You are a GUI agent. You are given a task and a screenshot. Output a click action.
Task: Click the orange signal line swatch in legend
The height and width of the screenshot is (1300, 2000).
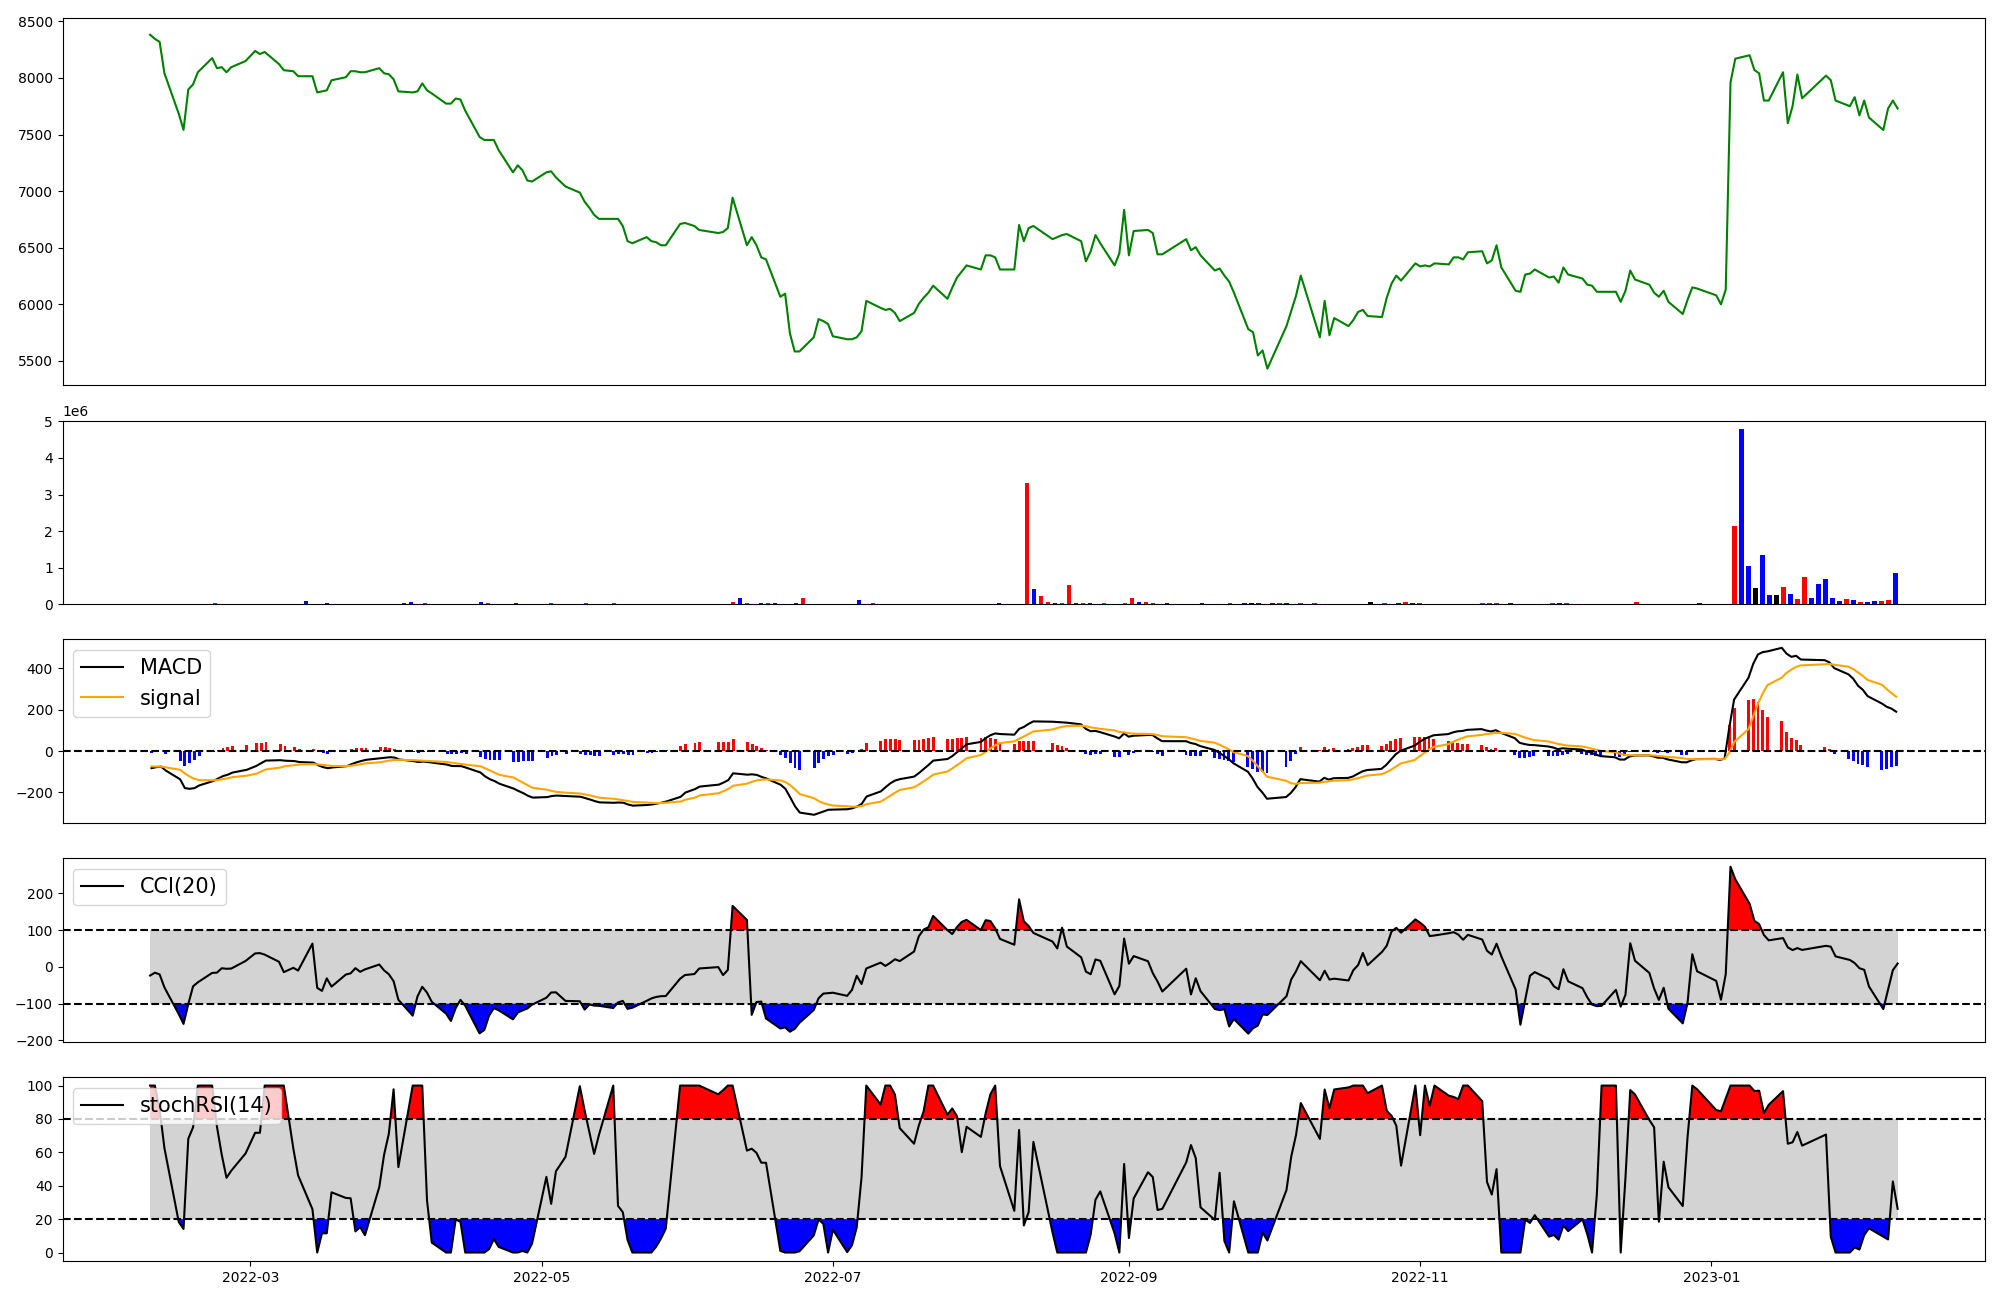[x=102, y=698]
